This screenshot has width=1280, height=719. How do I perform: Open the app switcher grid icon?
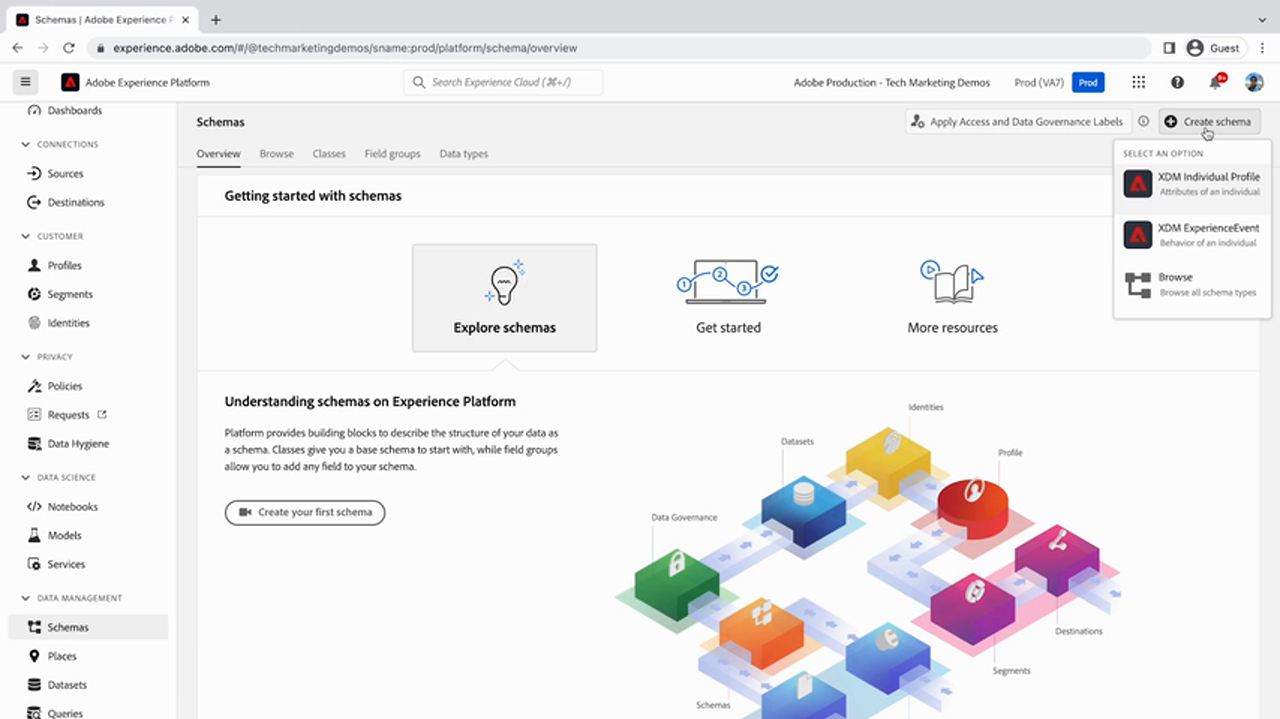pyautogui.click(x=1139, y=82)
